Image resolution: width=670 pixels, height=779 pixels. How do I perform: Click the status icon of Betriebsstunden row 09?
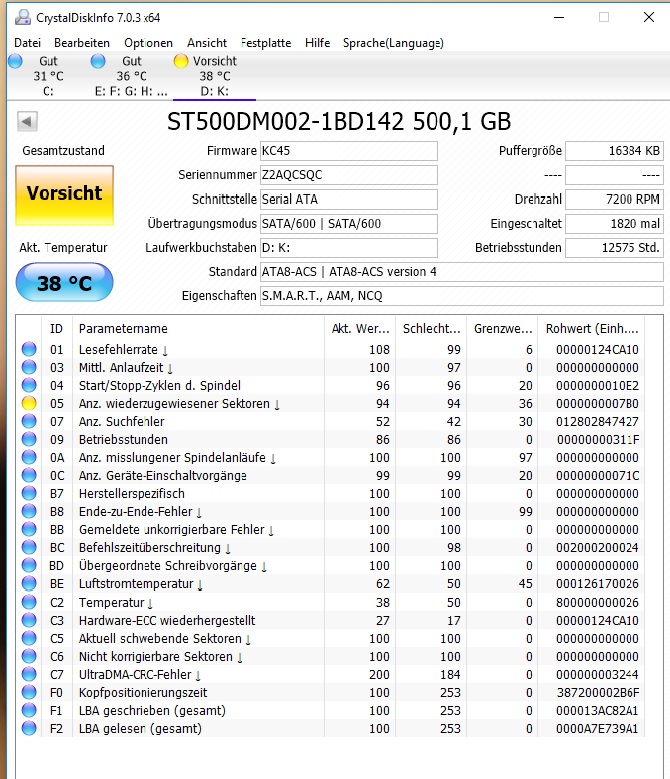click(29, 439)
